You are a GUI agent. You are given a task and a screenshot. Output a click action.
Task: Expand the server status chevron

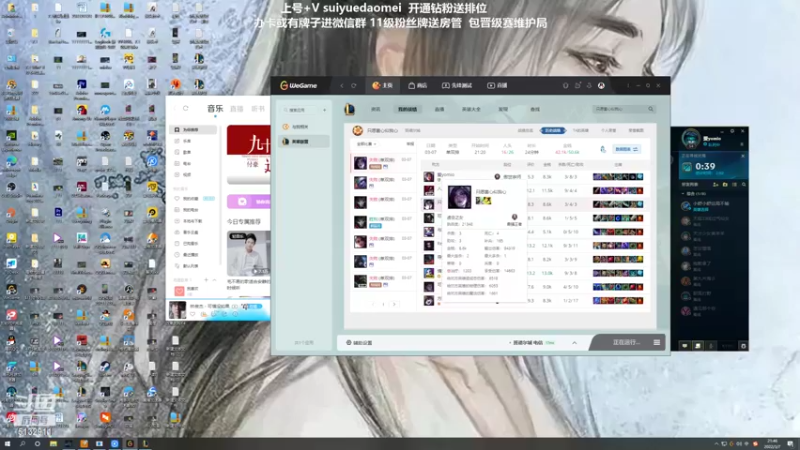(574, 343)
